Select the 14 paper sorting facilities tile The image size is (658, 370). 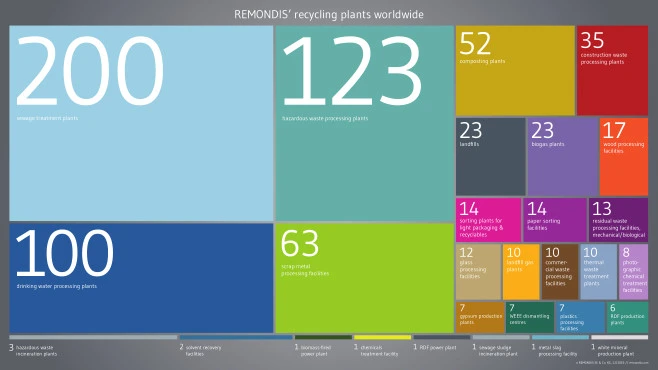click(555, 220)
